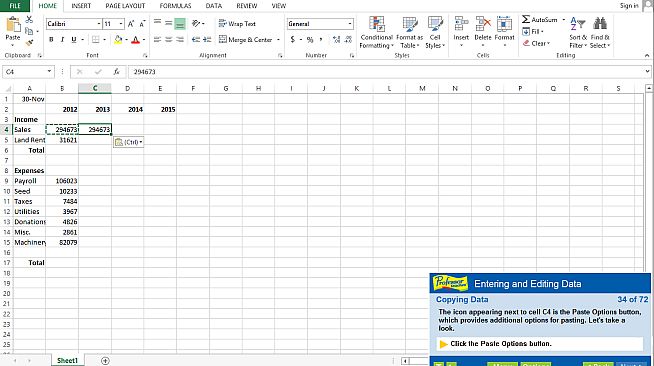Image resolution: width=654 pixels, height=366 pixels.
Task: Add a new sheet with plus button
Action: 105,361
